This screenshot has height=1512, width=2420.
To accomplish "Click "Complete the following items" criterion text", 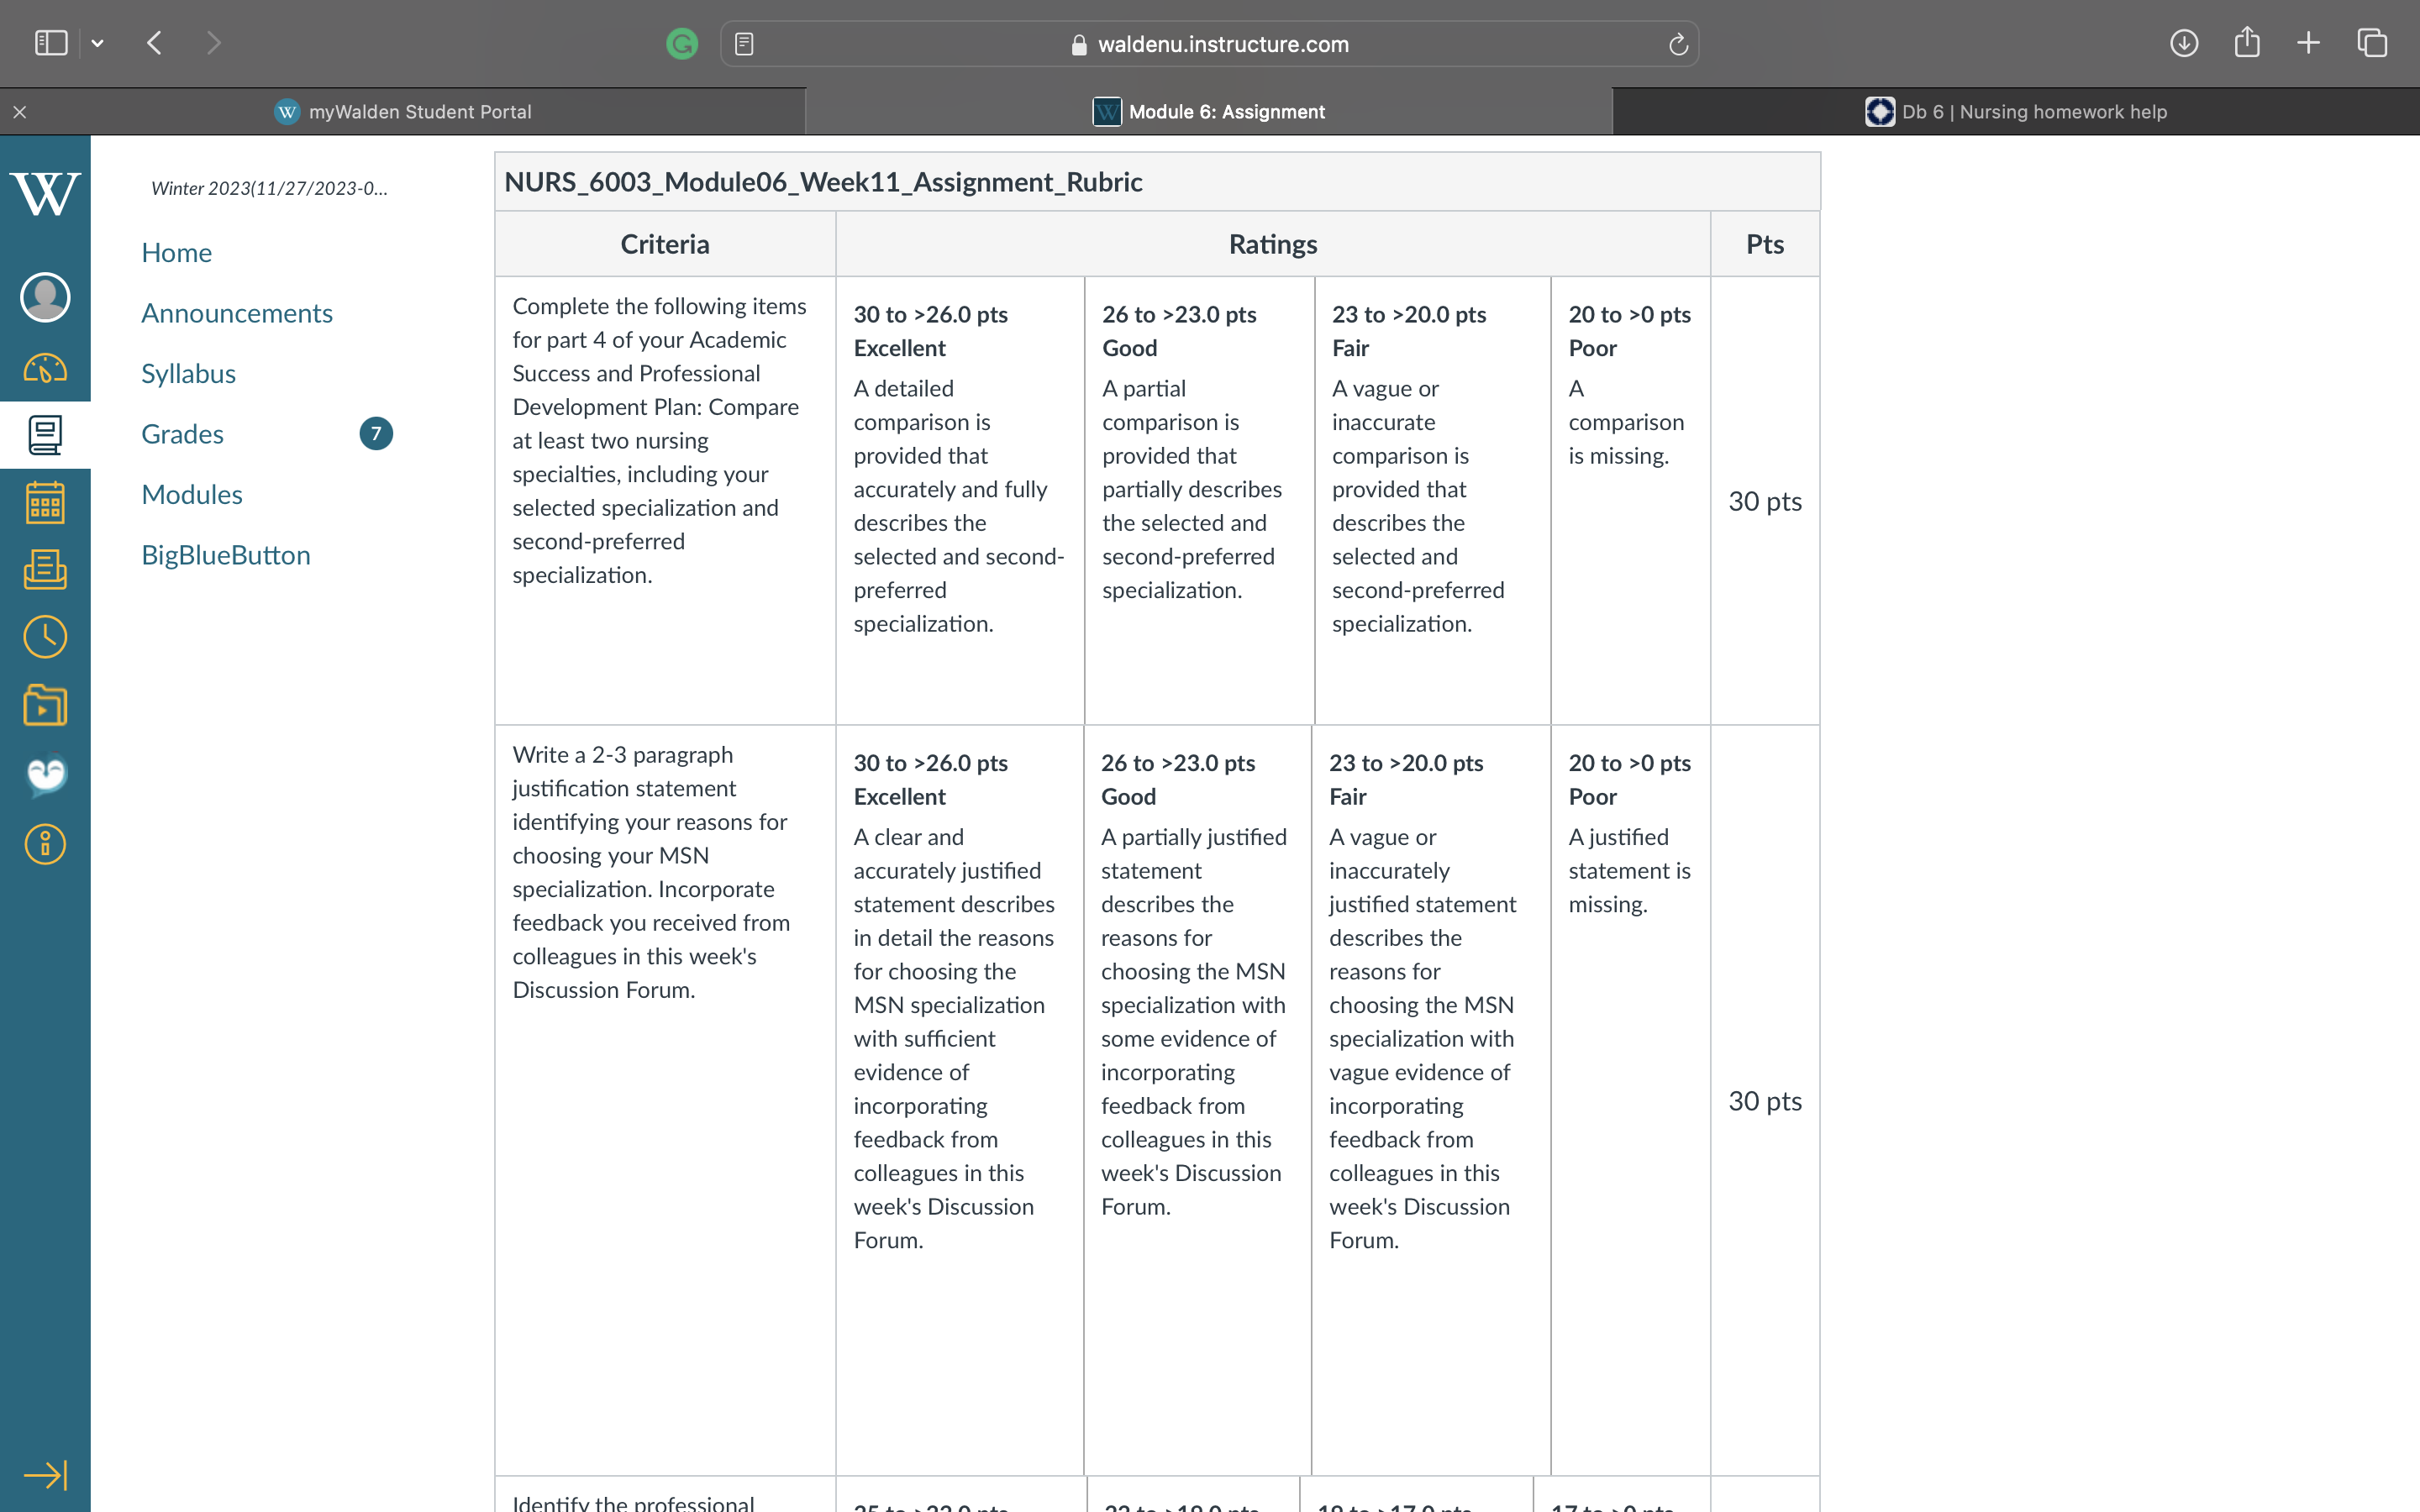I will 659,440.
